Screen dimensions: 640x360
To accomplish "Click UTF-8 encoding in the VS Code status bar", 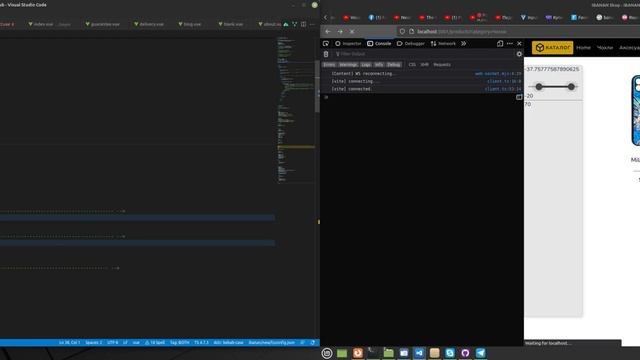I will [112, 342].
